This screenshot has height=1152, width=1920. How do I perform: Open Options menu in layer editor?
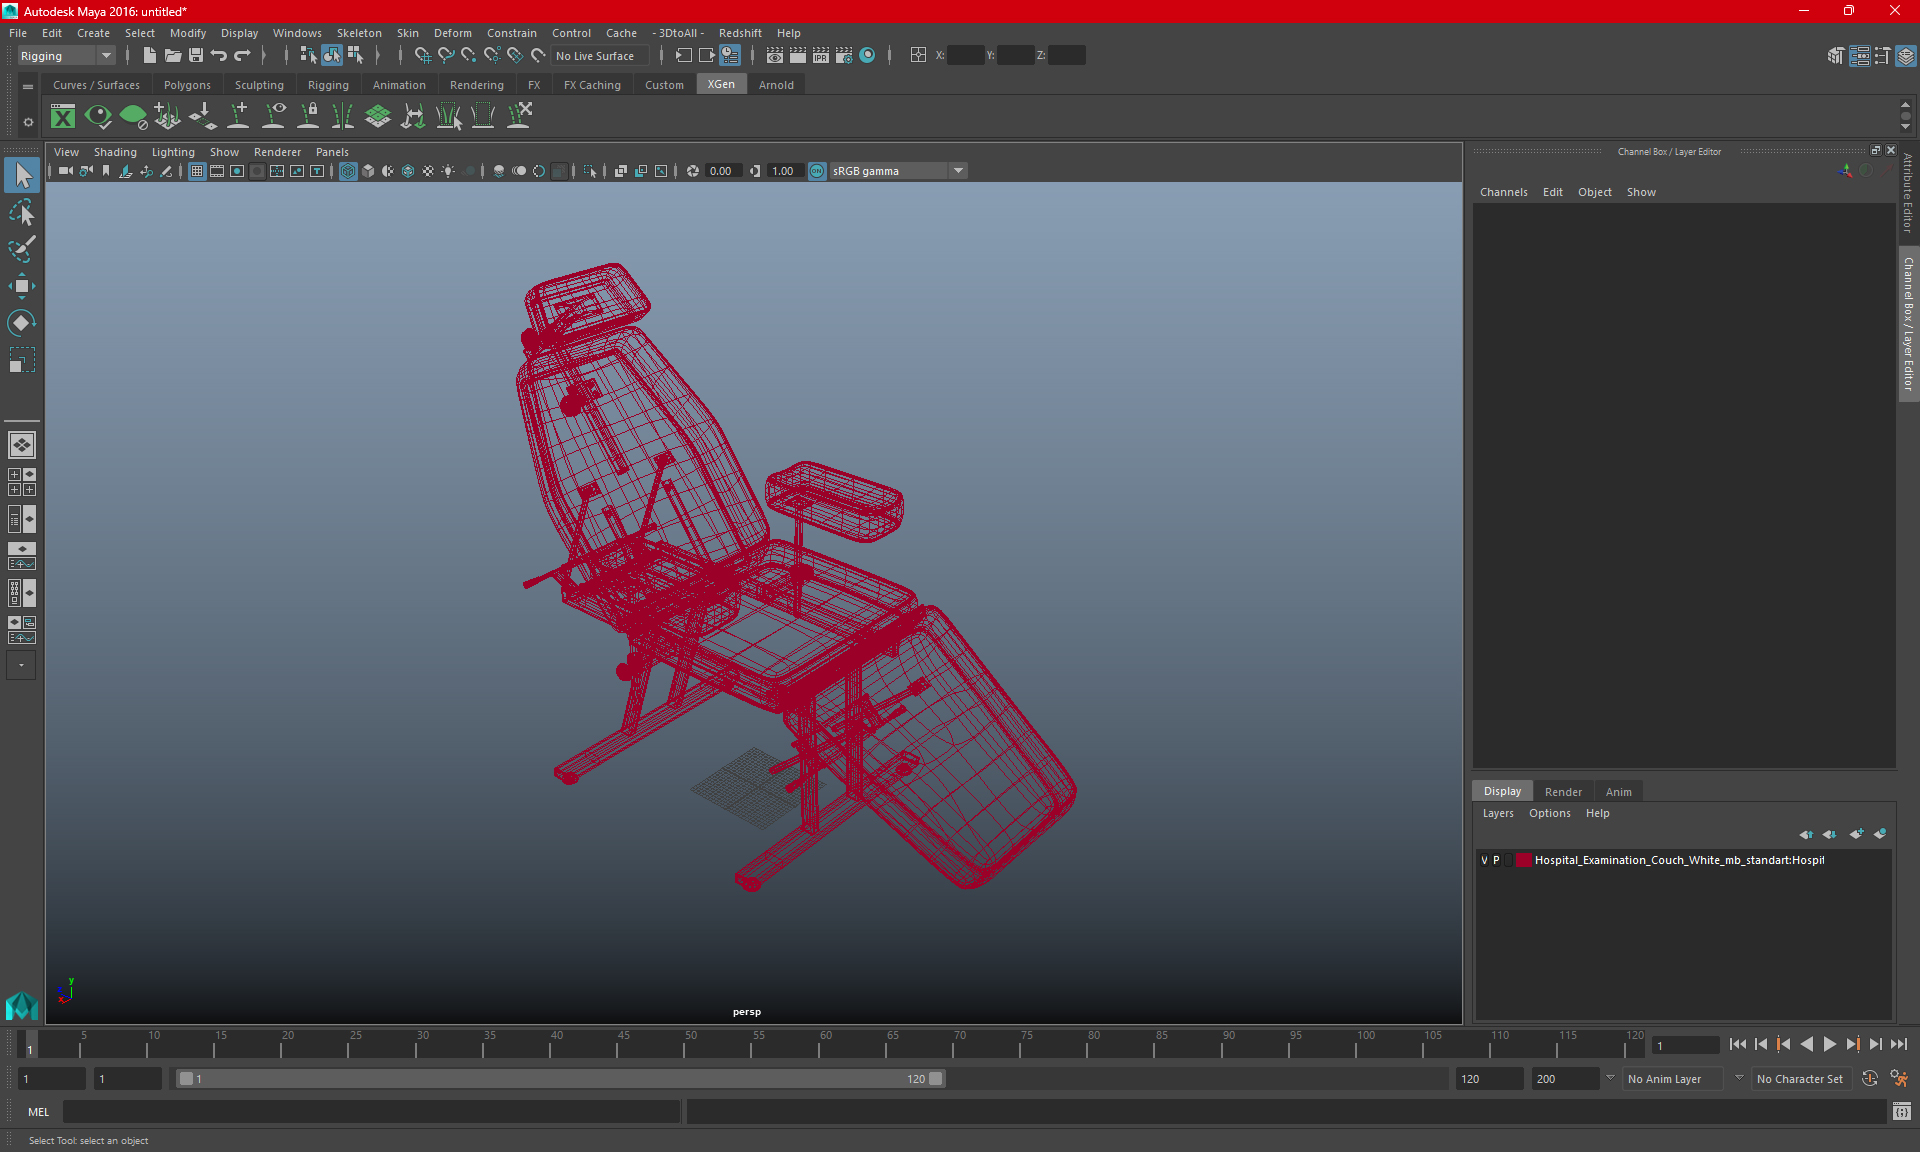click(x=1549, y=813)
